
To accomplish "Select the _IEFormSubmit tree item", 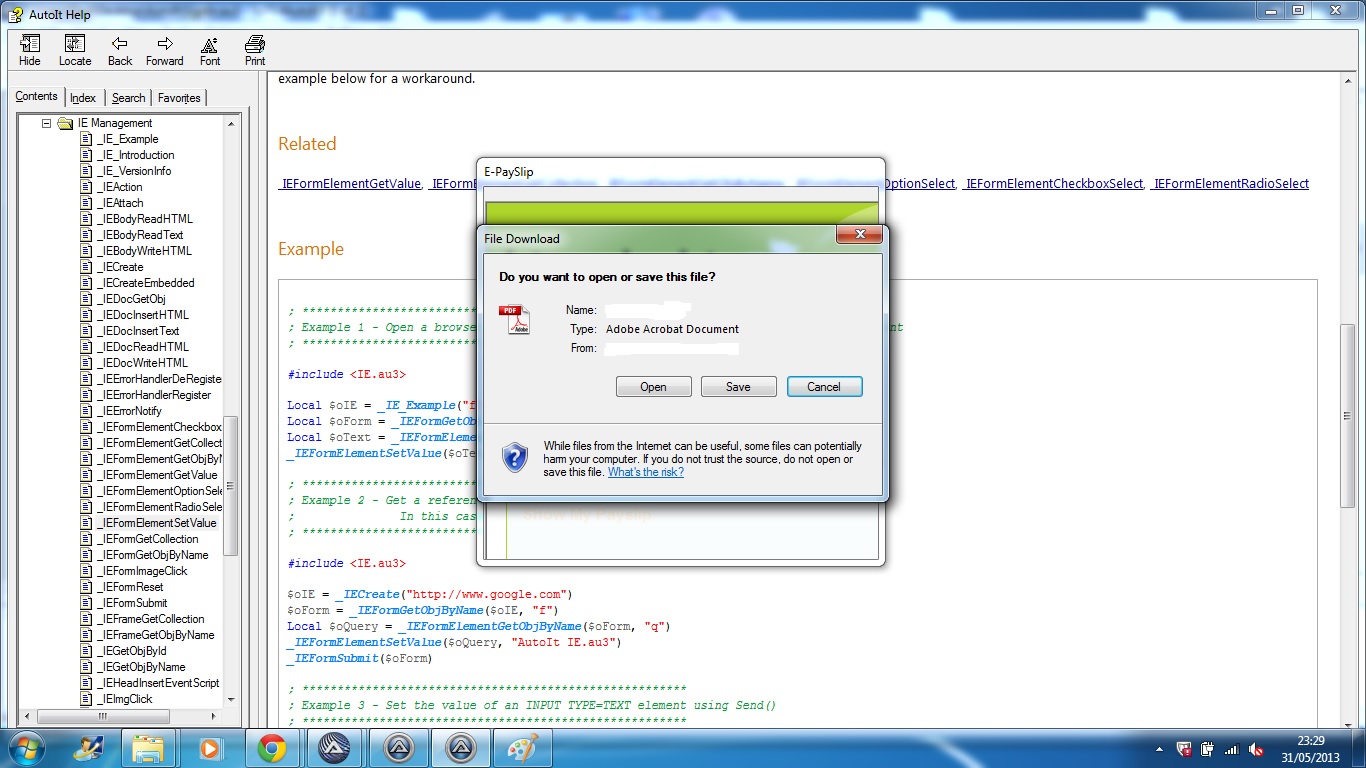I will coord(132,603).
